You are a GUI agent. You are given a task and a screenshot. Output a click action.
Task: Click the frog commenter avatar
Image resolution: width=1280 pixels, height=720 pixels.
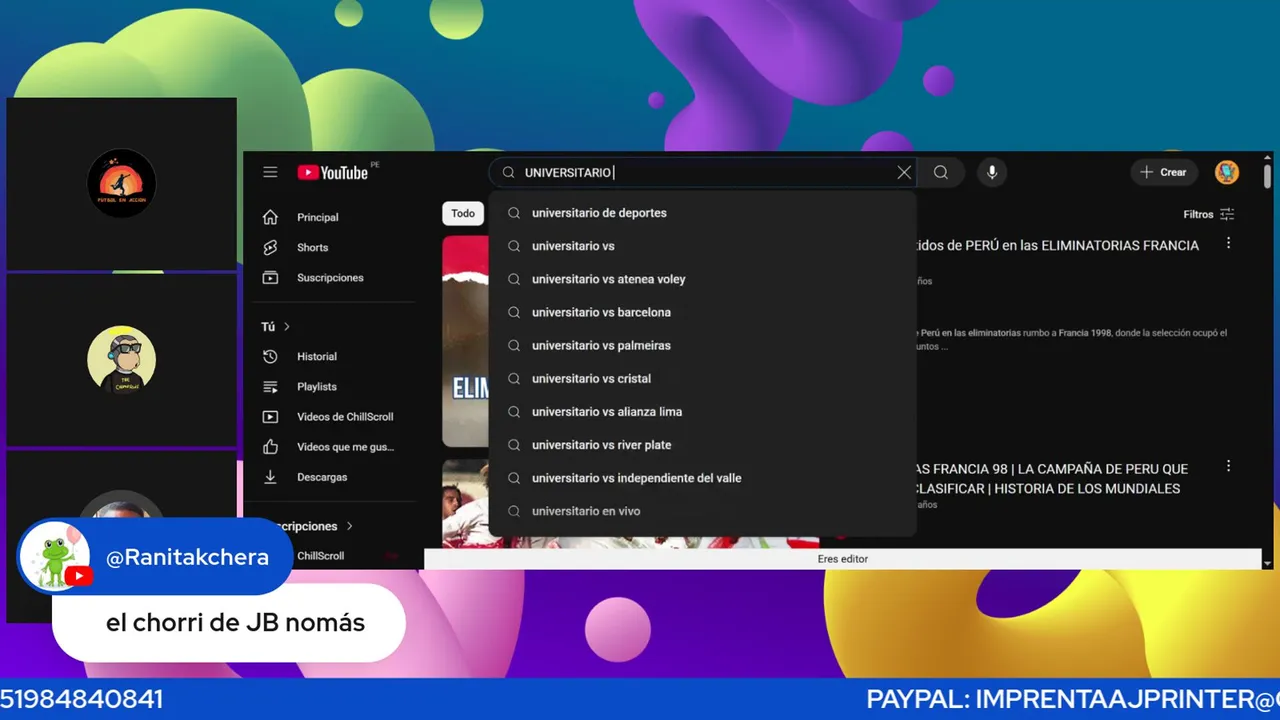(x=55, y=557)
